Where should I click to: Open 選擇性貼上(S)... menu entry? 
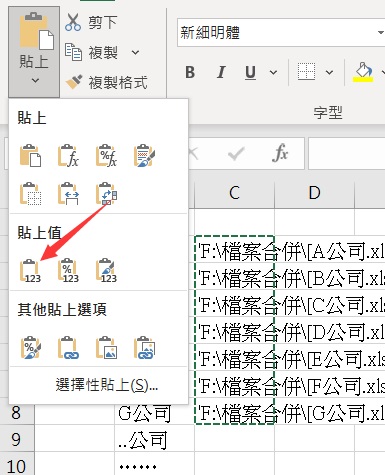107,385
